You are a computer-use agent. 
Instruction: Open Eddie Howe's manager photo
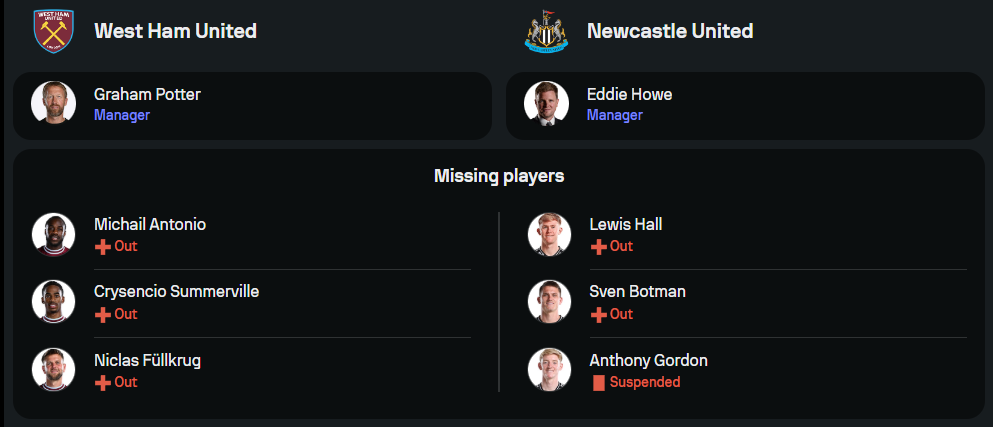pyautogui.click(x=546, y=103)
